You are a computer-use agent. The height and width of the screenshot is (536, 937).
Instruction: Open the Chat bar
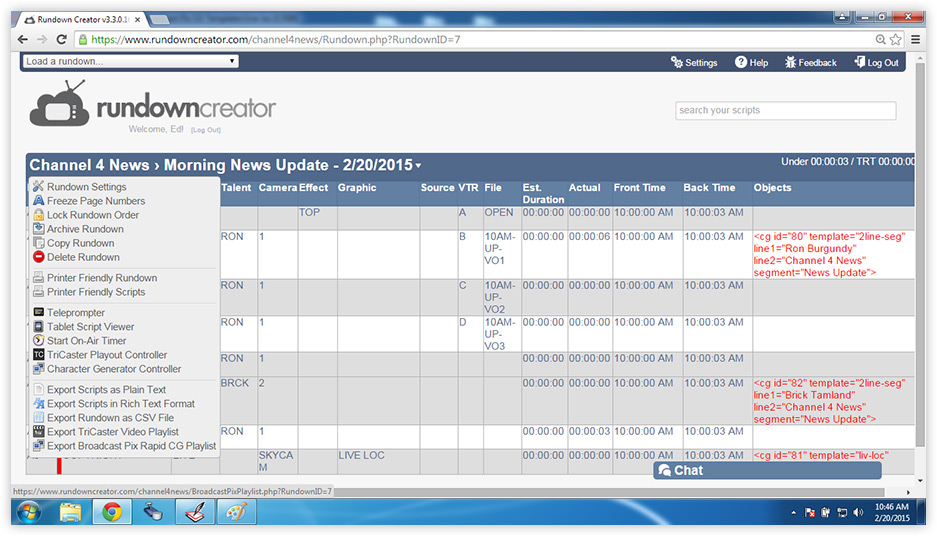[767, 470]
